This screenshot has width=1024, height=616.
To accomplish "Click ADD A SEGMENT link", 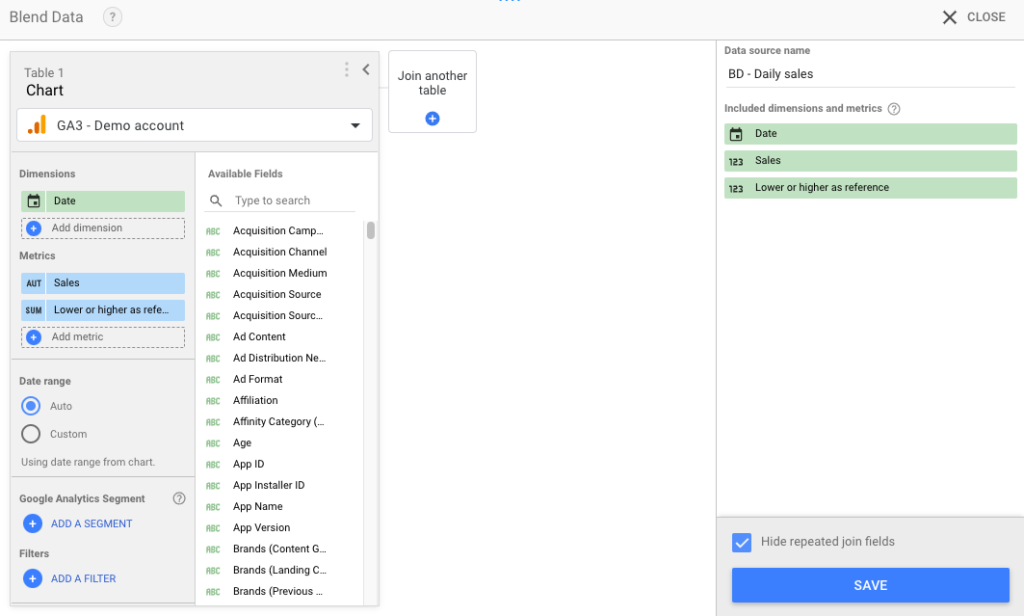I will 91,523.
